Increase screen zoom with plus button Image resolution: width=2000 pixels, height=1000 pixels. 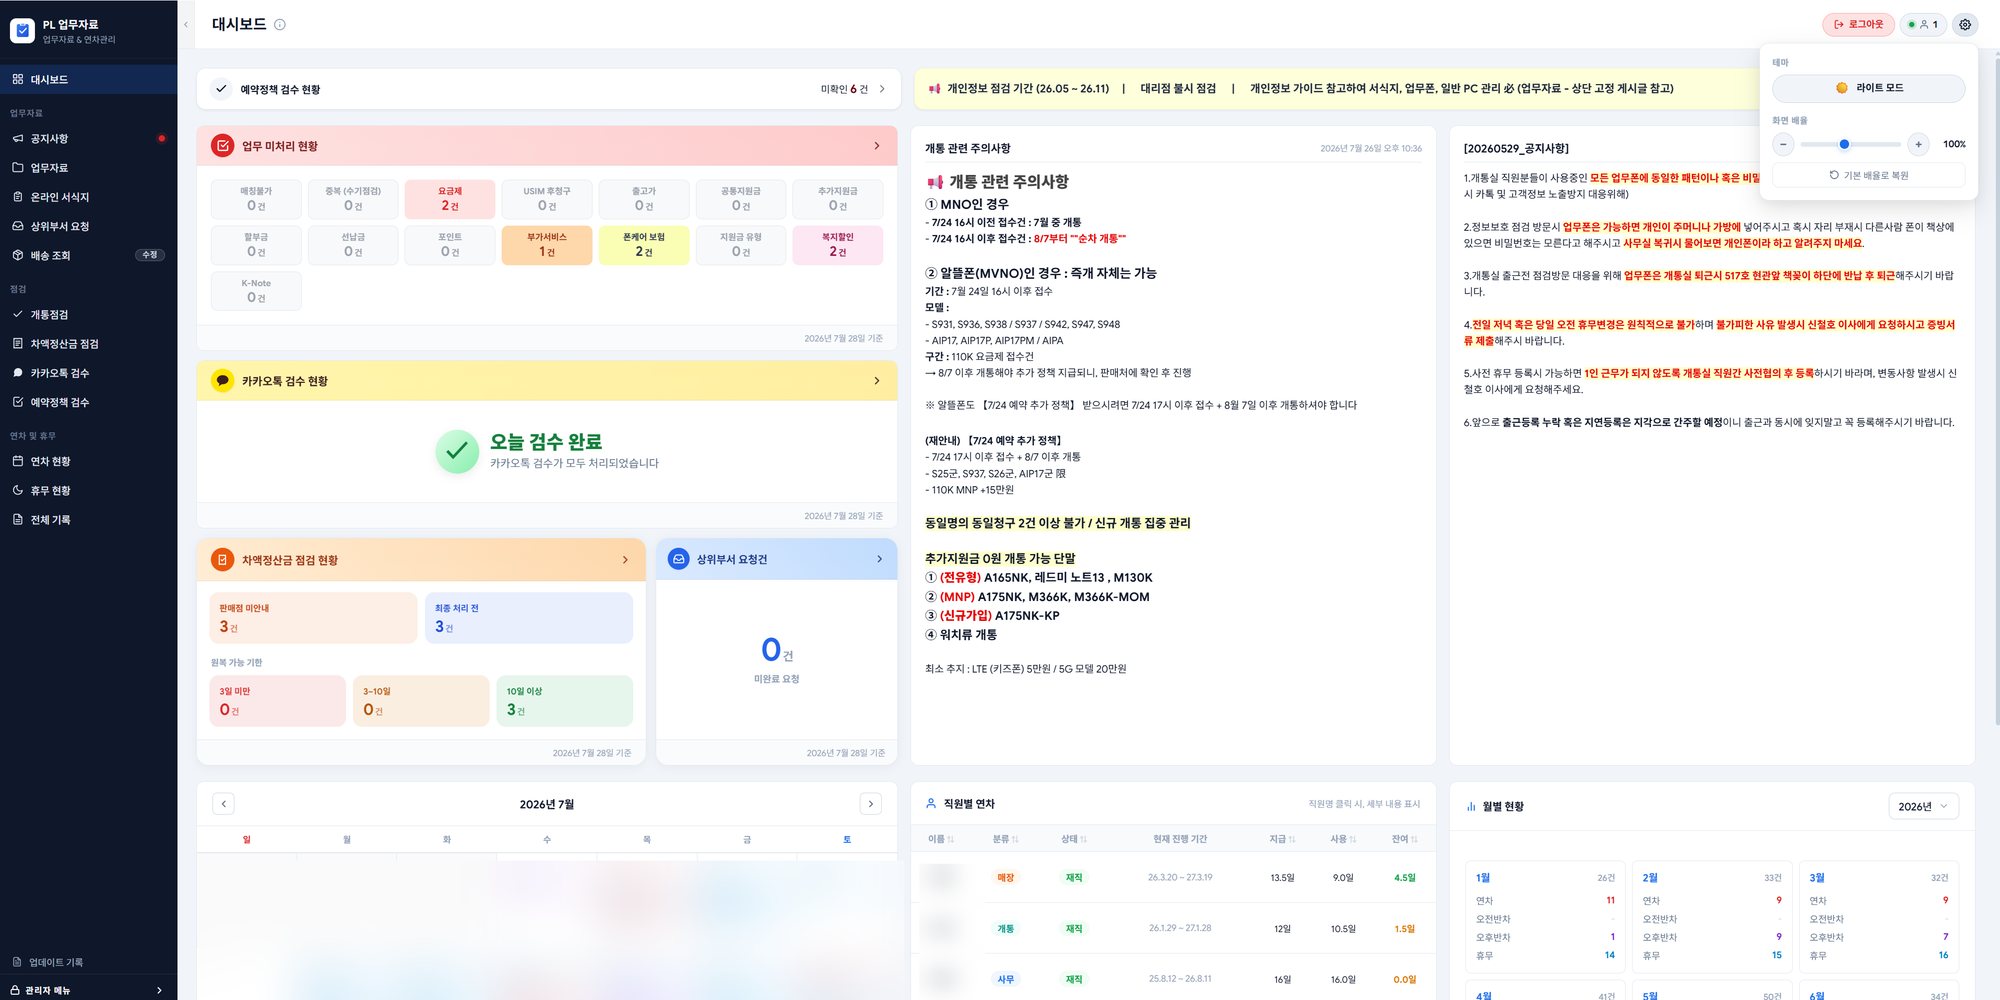(x=1918, y=144)
